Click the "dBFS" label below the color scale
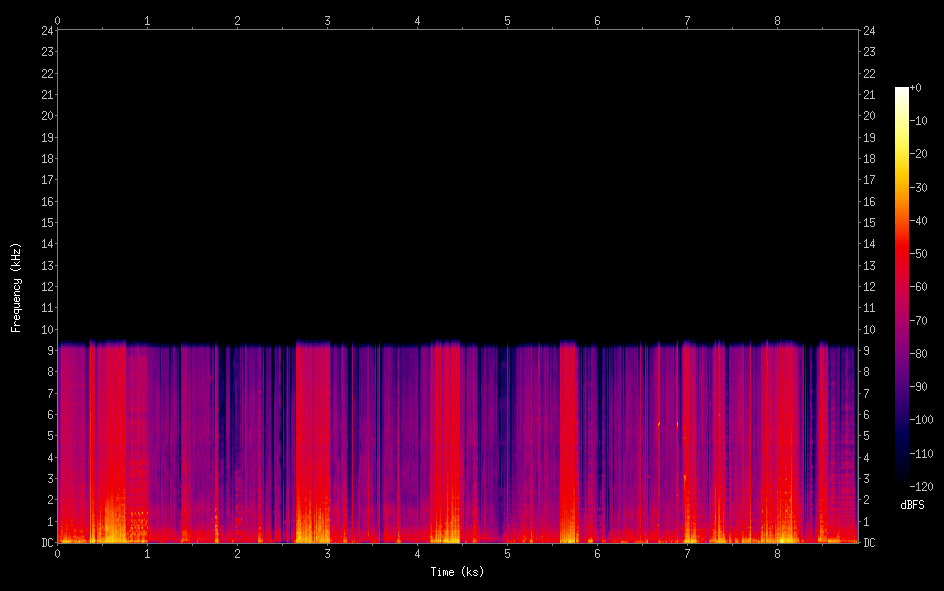The image size is (944, 591). pyautogui.click(x=913, y=505)
